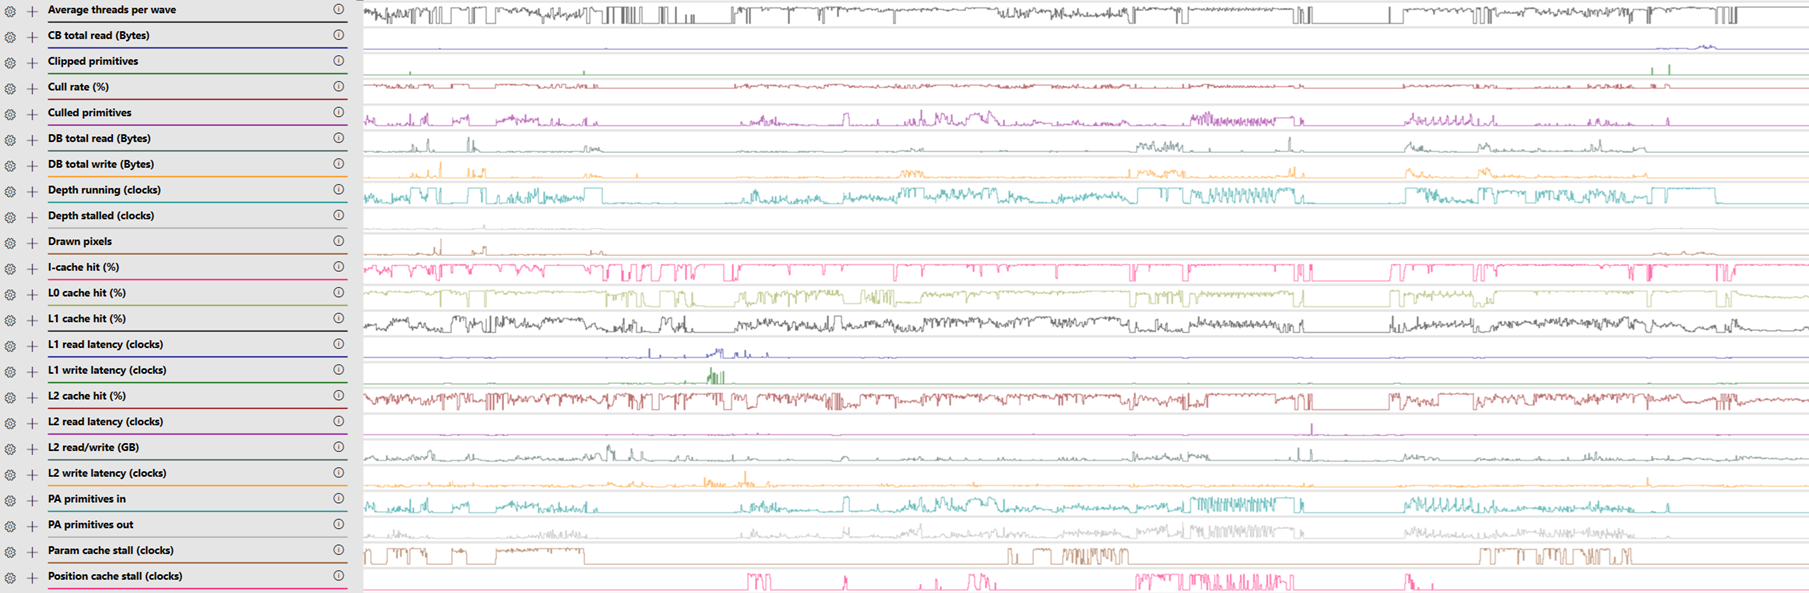
Task: Show info for Position cache stall (clocks)
Action: click(339, 576)
